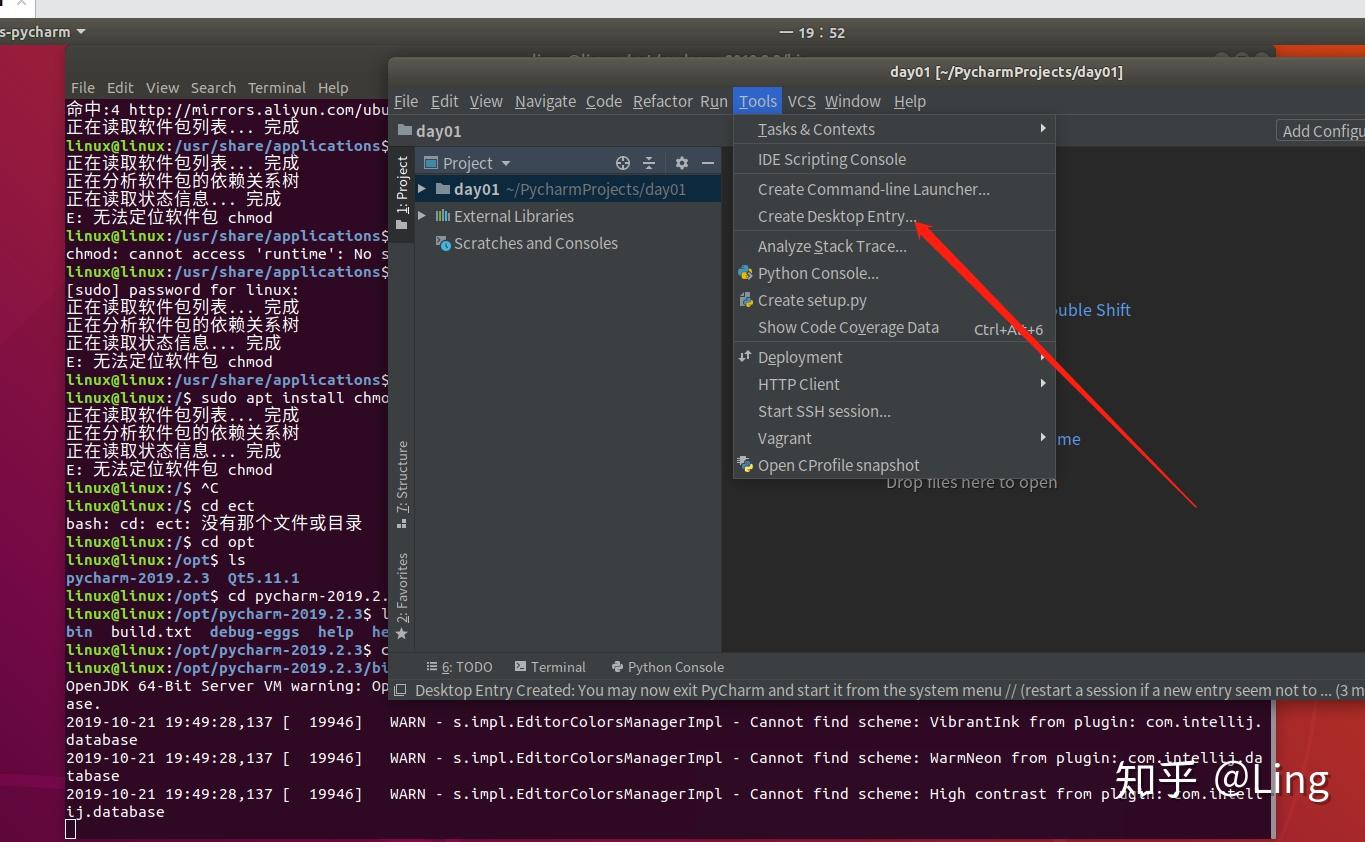Toggle the 1: Project side tab

click(x=402, y=192)
